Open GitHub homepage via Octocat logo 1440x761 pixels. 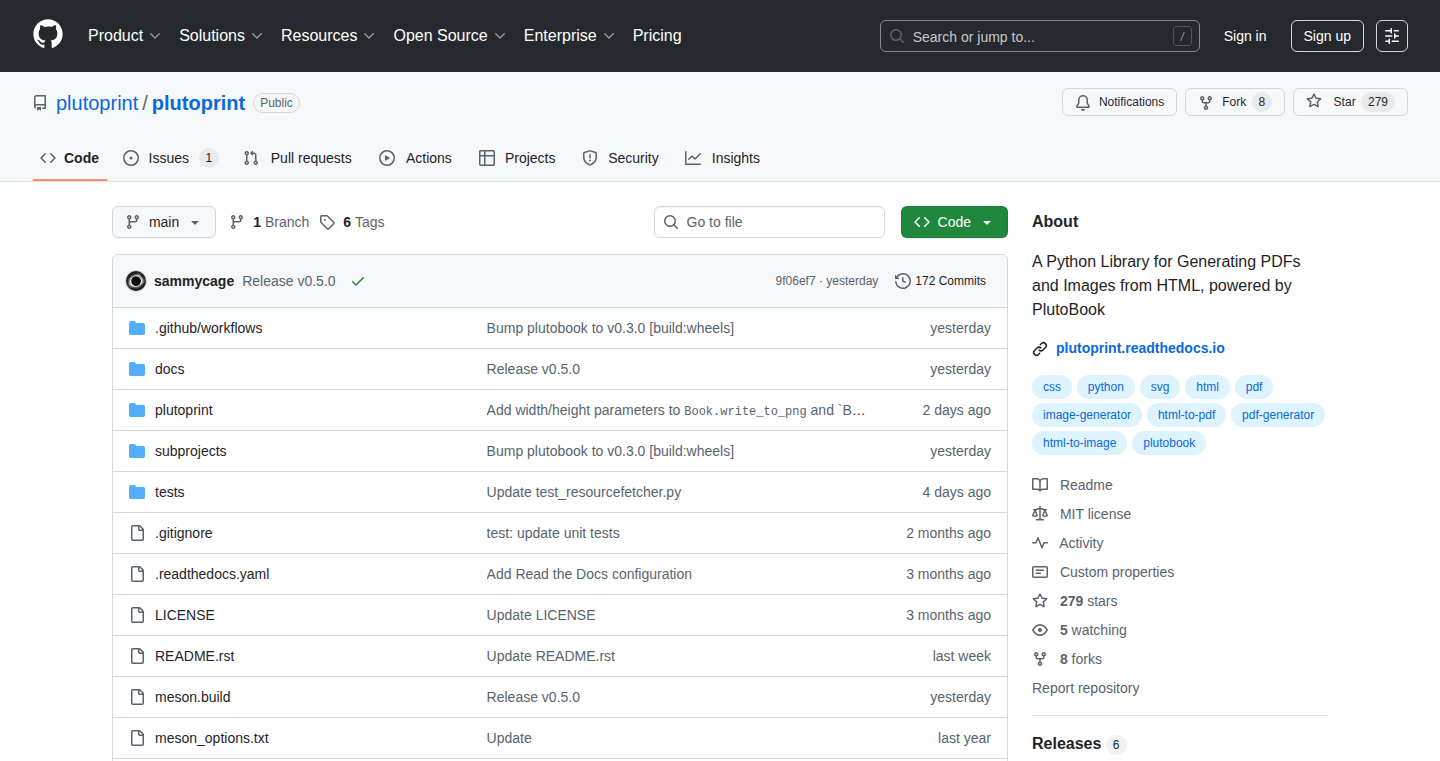point(48,35)
